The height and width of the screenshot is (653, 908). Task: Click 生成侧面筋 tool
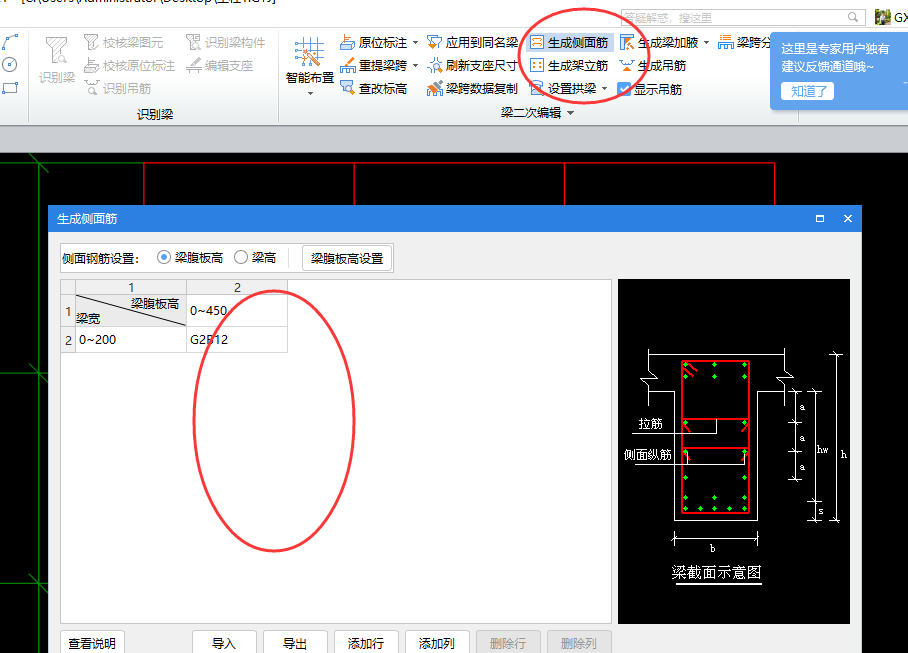[569, 42]
